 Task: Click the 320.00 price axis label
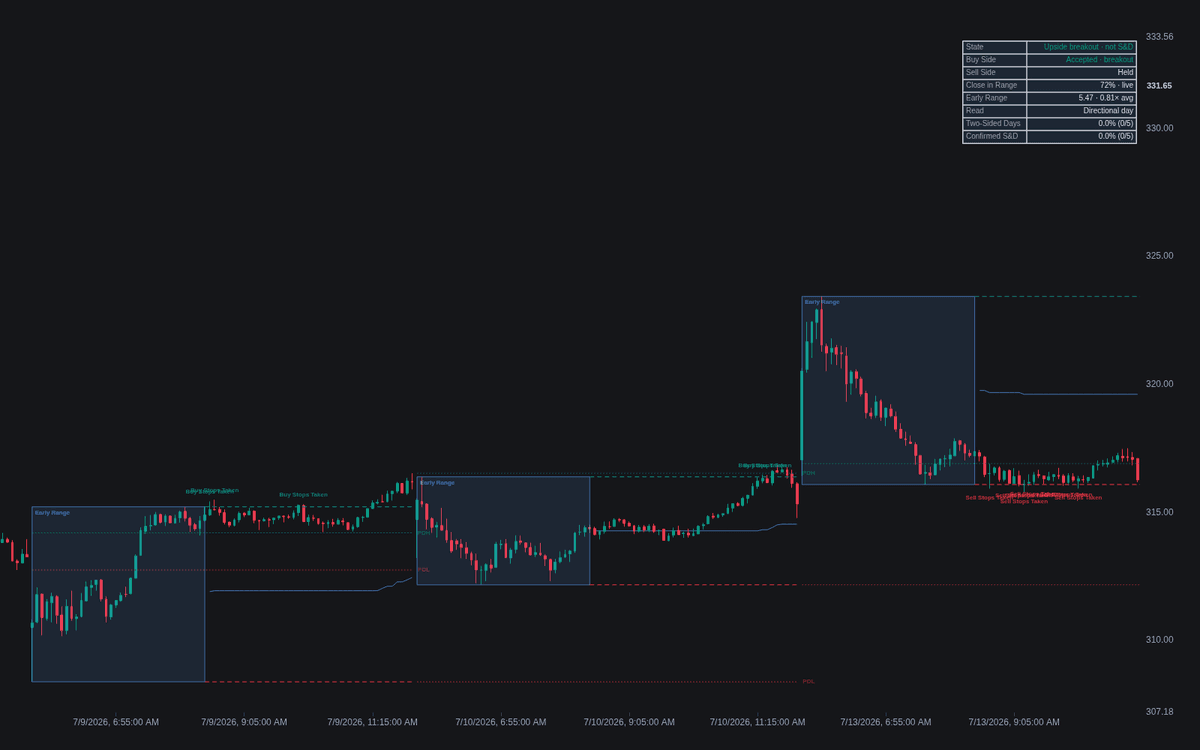[x=1159, y=384]
